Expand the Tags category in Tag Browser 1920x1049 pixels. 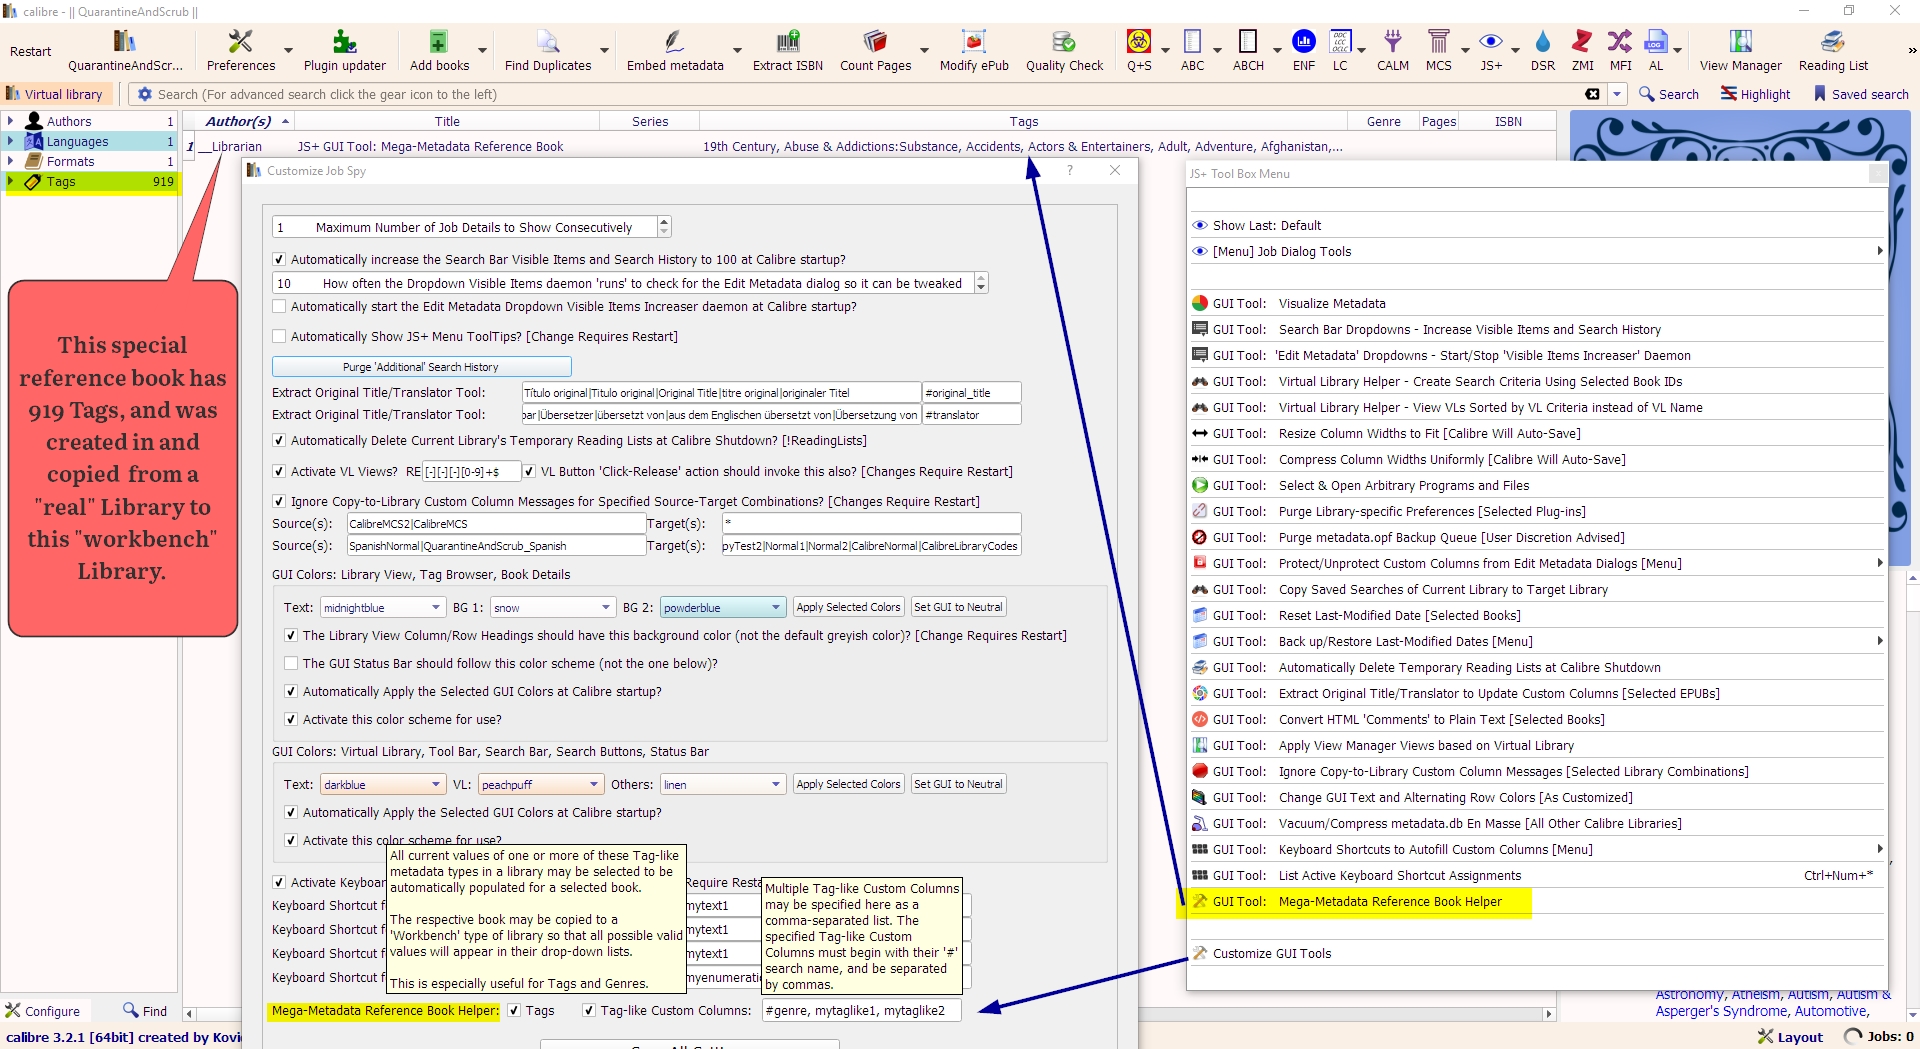click(10, 182)
